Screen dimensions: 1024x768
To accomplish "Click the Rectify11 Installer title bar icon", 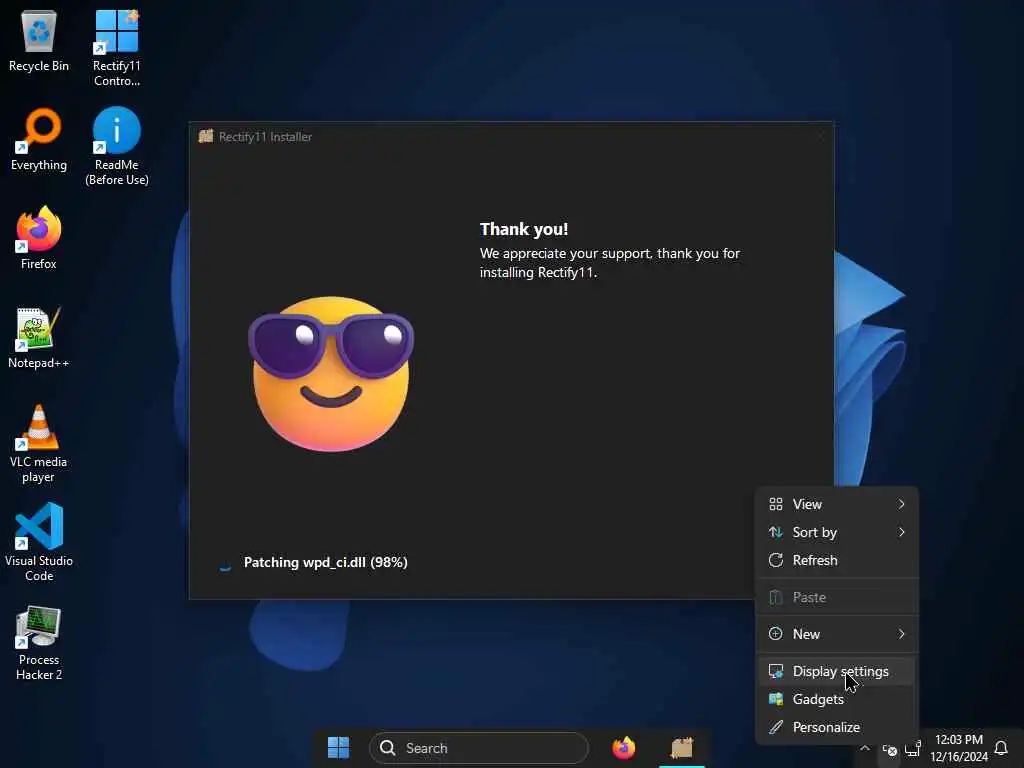I will [x=206, y=136].
